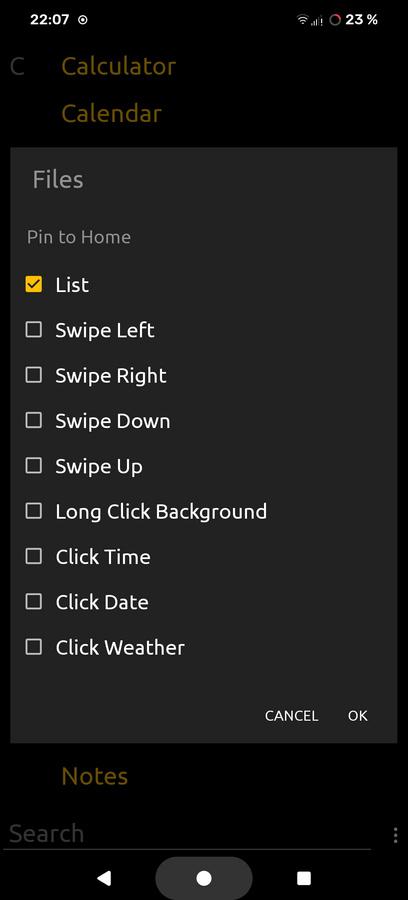Open the three-dot menu beside Search
The width and height of the screenshot is (408, 900).
click(395, 835)
